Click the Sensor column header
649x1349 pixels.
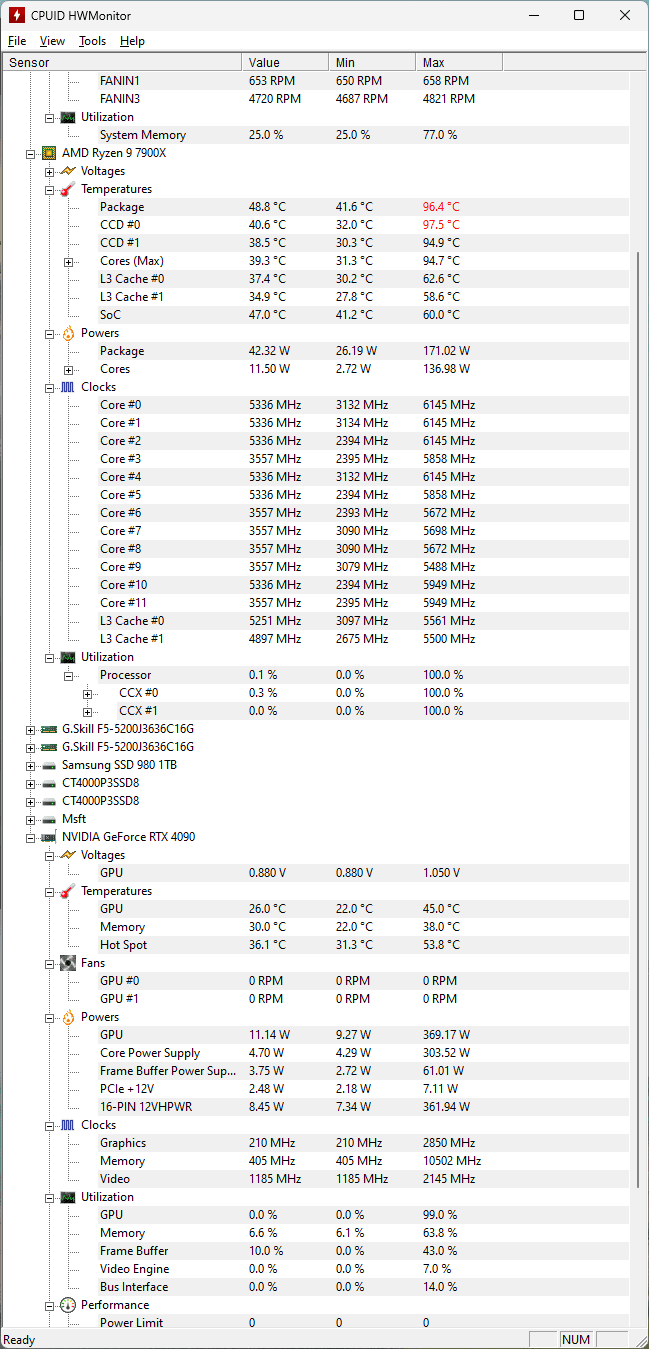[121, 62]
